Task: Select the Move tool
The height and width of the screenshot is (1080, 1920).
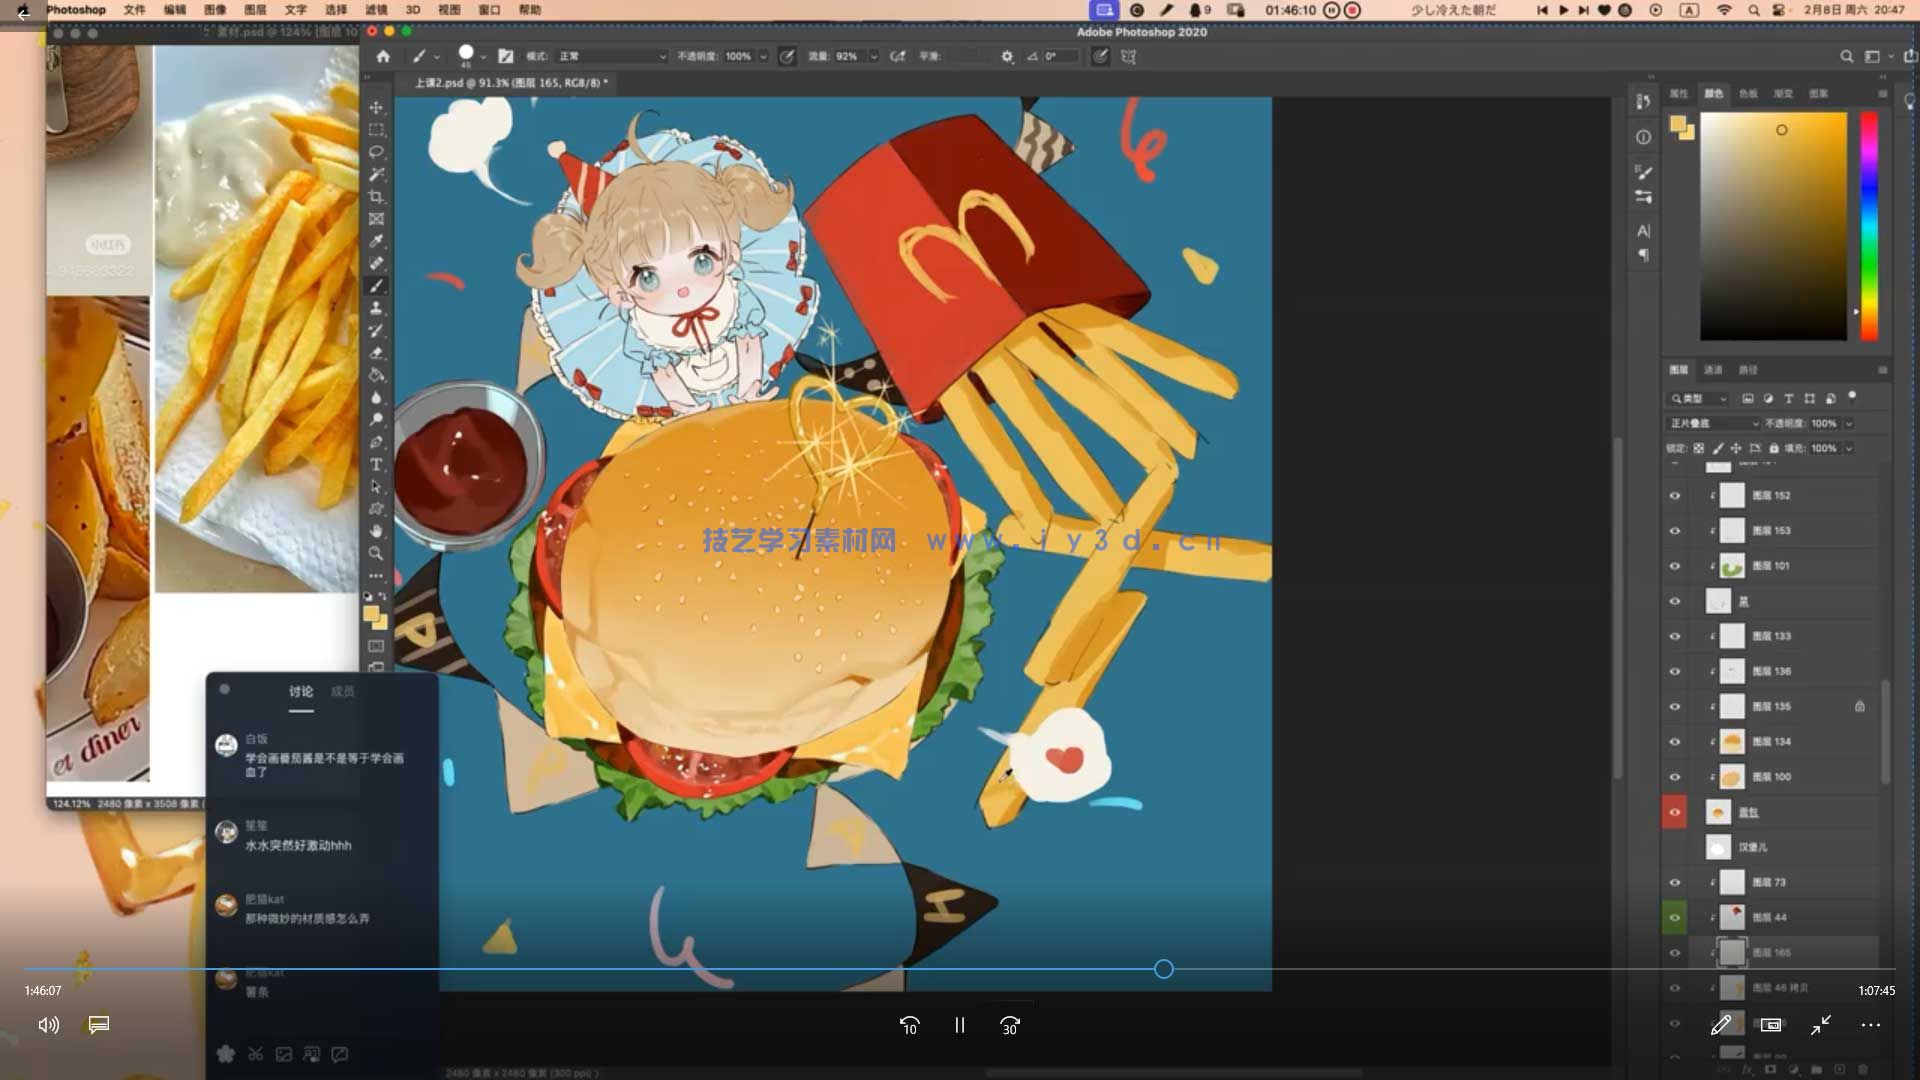Action: click(x=376, y=107)
